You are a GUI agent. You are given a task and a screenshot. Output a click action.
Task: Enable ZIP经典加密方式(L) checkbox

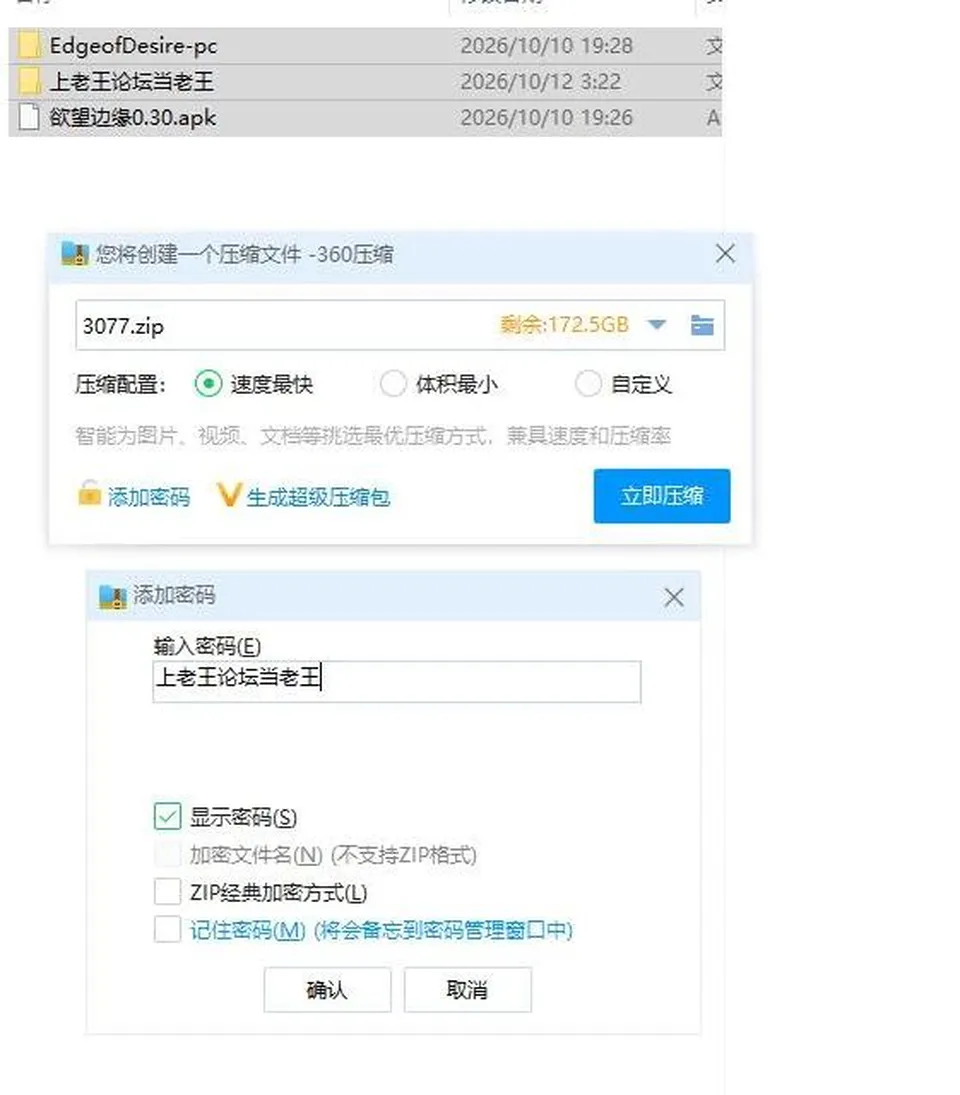(168, 892)
